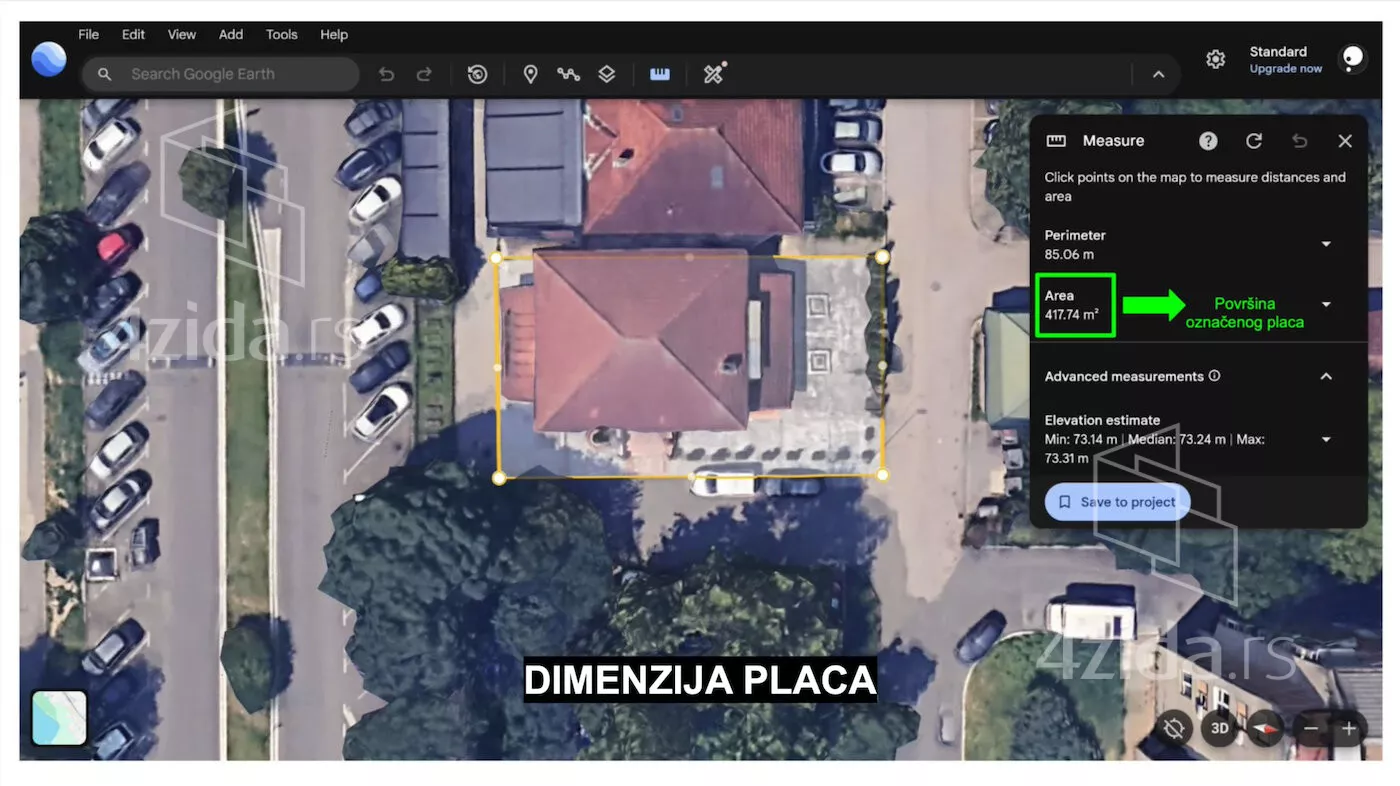Open the Tools menu
This screenshot has width=1400, height=786.
pyautogui.click(x=281, y=34)
